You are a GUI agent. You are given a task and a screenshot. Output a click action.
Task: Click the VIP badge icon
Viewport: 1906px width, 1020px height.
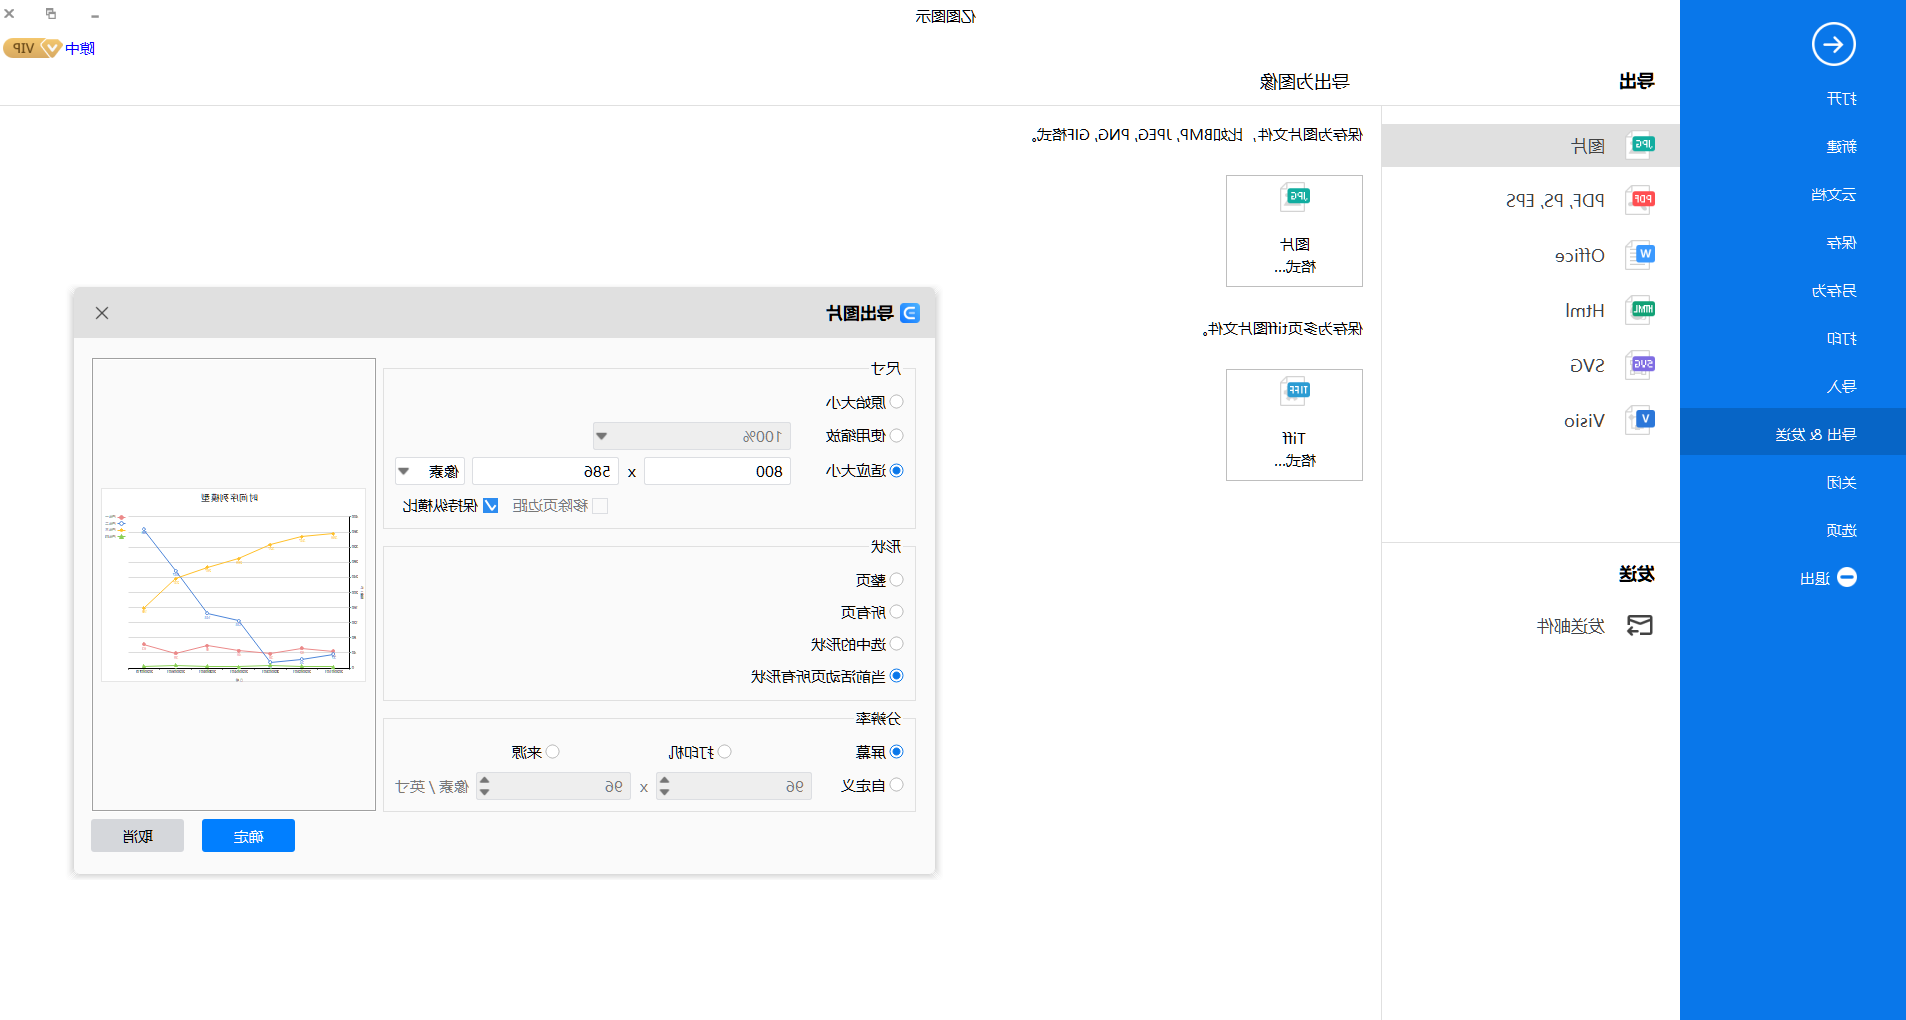tap(32, 48)
